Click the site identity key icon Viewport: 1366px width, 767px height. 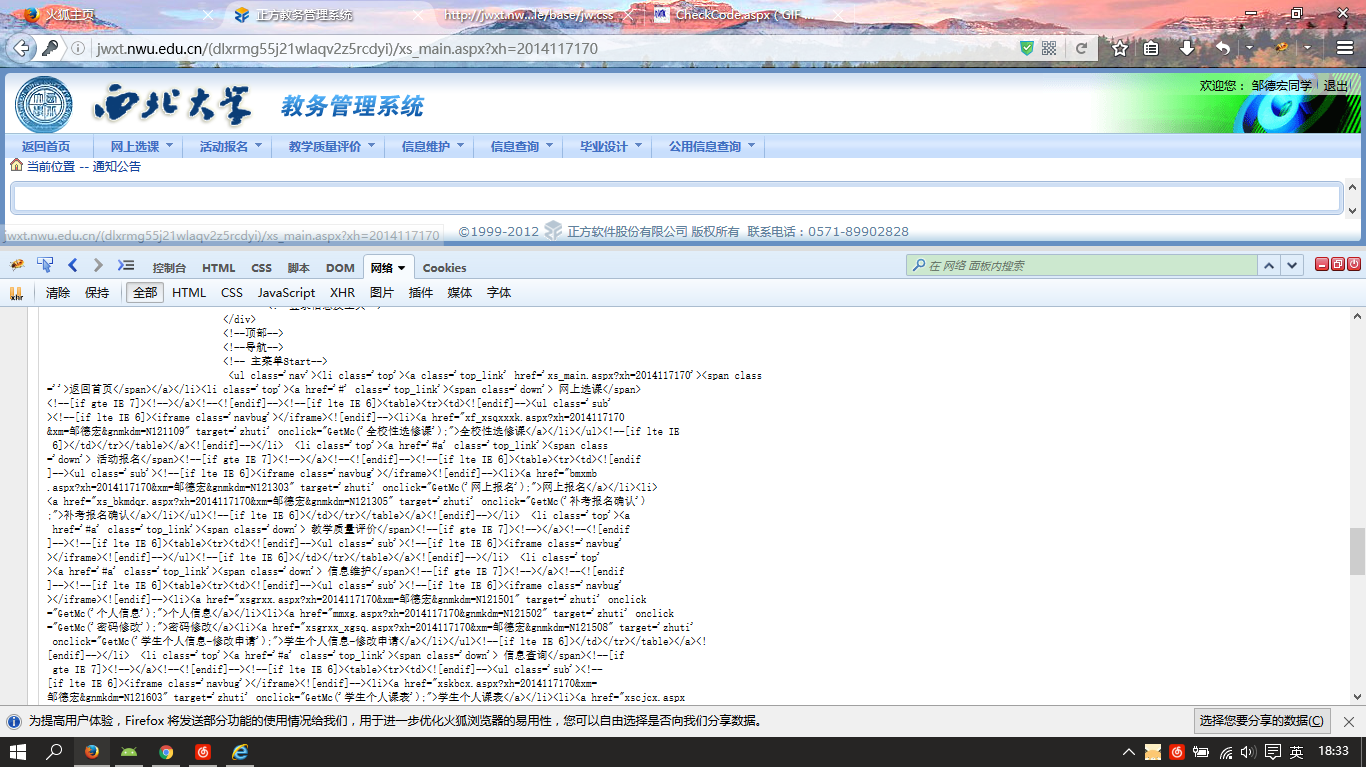[x=51, y=48]
